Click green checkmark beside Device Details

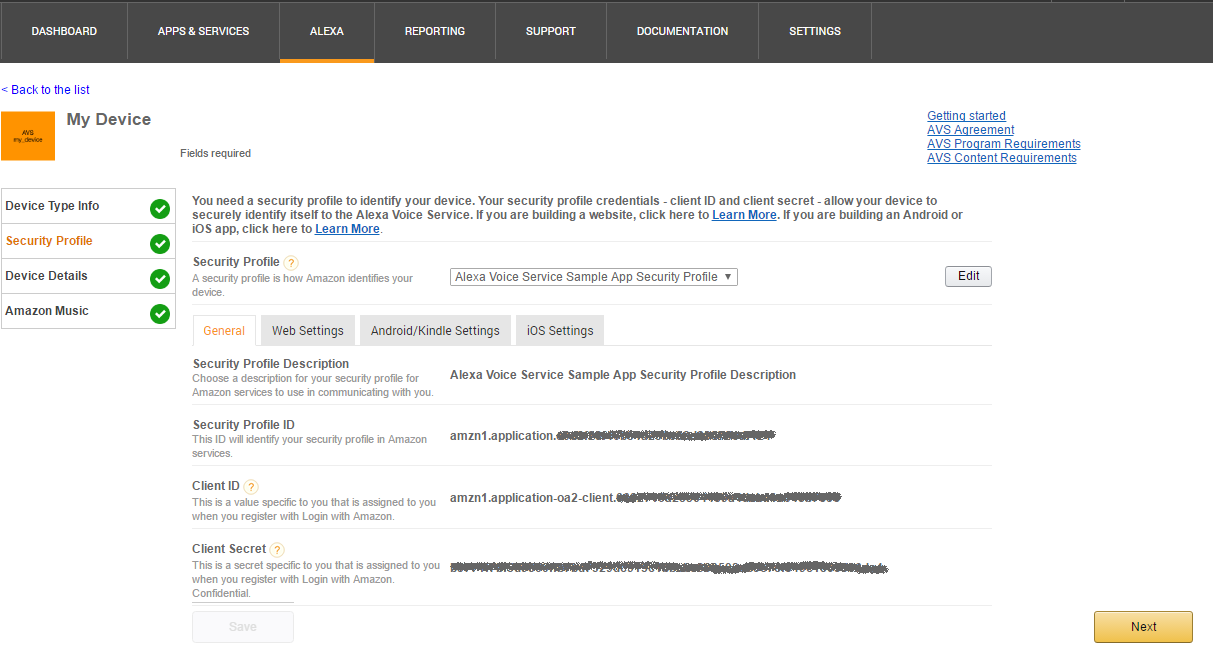(x=160, y=279)
